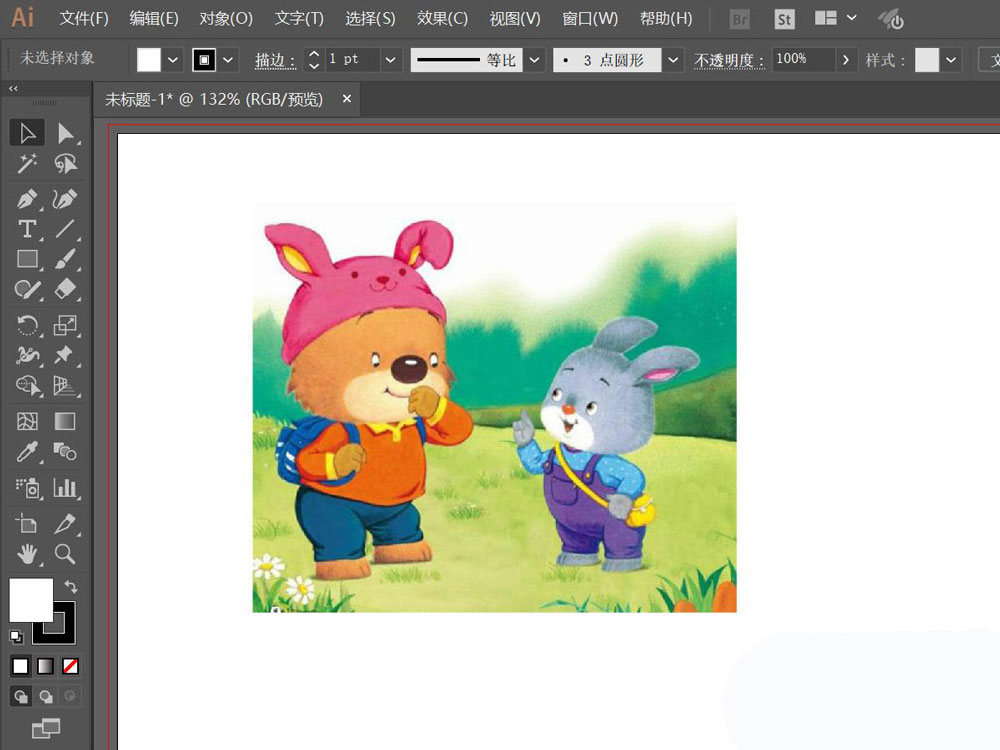The width and height of the screenshot is (1000, 750).
Task: Open the 文字(T) menu
Action: pyautogui.click(x=299, y=18)
